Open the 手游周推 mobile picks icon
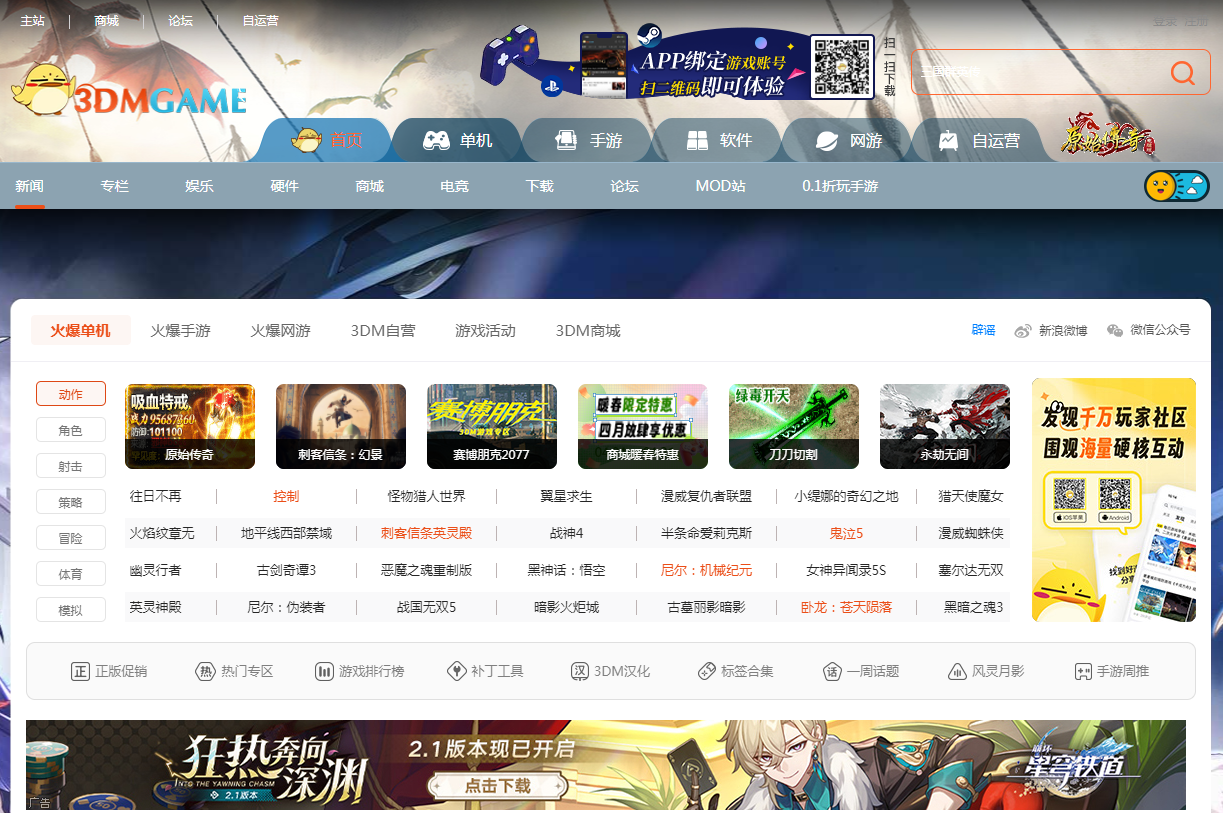The height and width of the screenshot is (813, 1223). (x=1082, y=671)
